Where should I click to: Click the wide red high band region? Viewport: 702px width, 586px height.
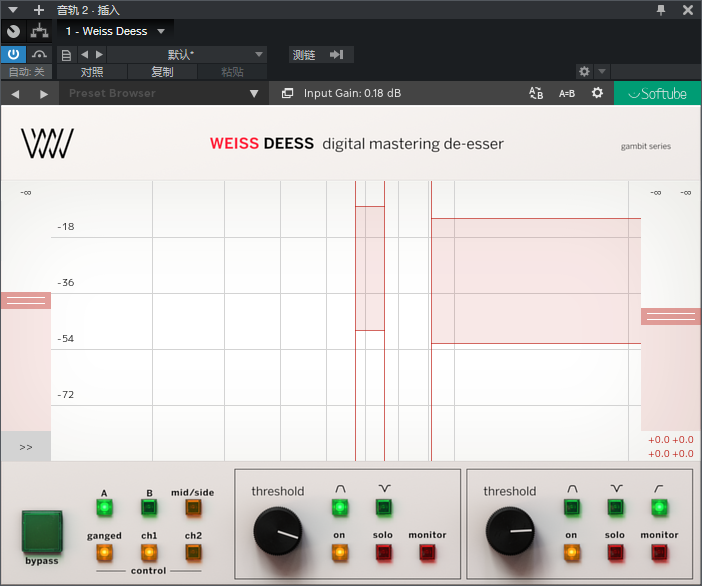536,281
